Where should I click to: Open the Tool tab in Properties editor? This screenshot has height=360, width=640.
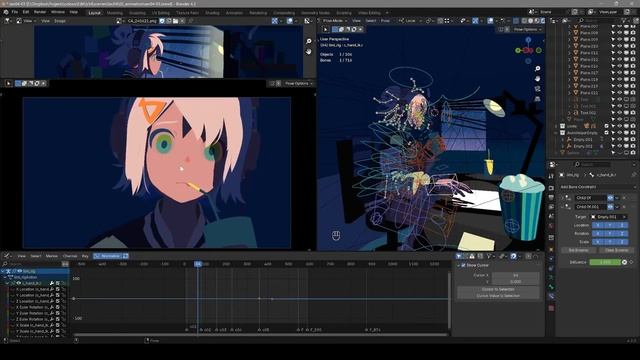(551, 176)
